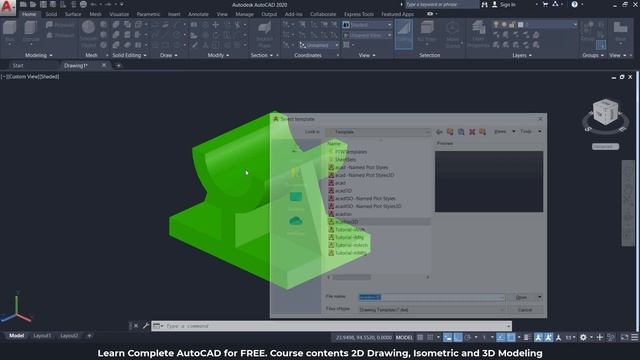Click the delete red X in template dialog
The height and width of the screenshot is (360, 640).
[472, 132]
